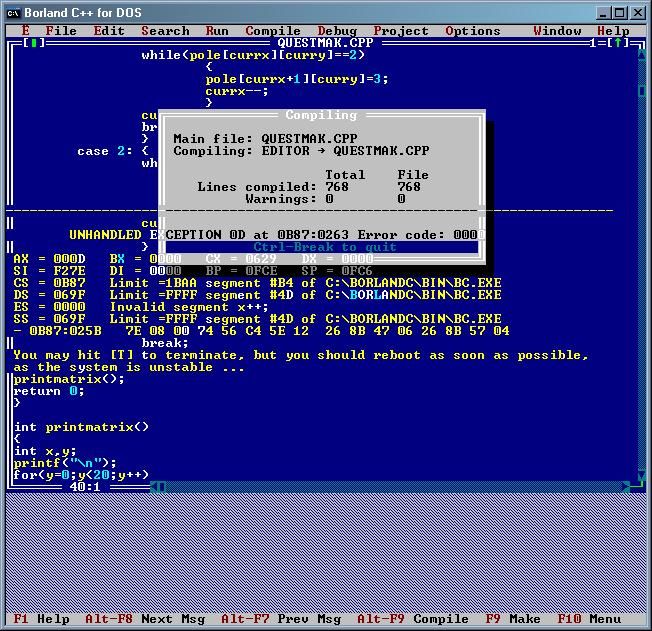Click the window number 1 indicator
The image size is (652, 631).
click(593, 42)
